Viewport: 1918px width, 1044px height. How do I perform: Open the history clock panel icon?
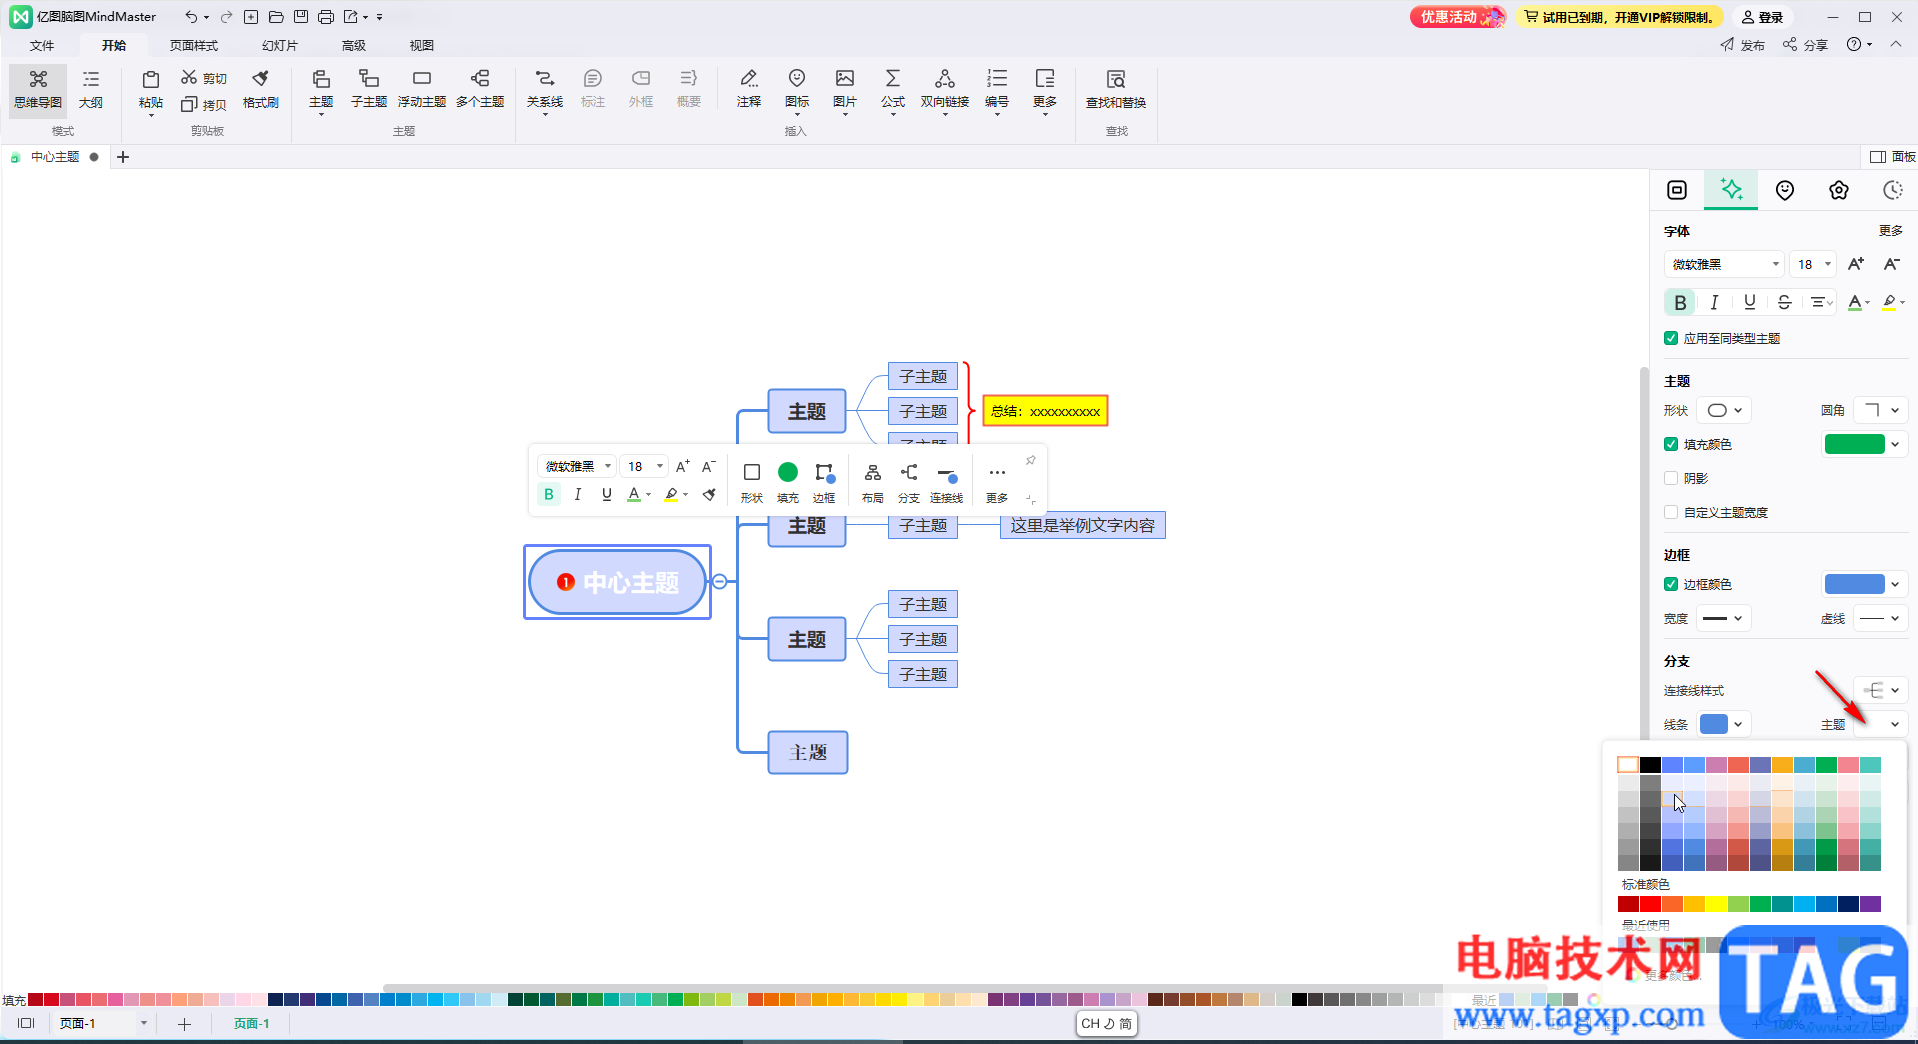pos(1893,190)
